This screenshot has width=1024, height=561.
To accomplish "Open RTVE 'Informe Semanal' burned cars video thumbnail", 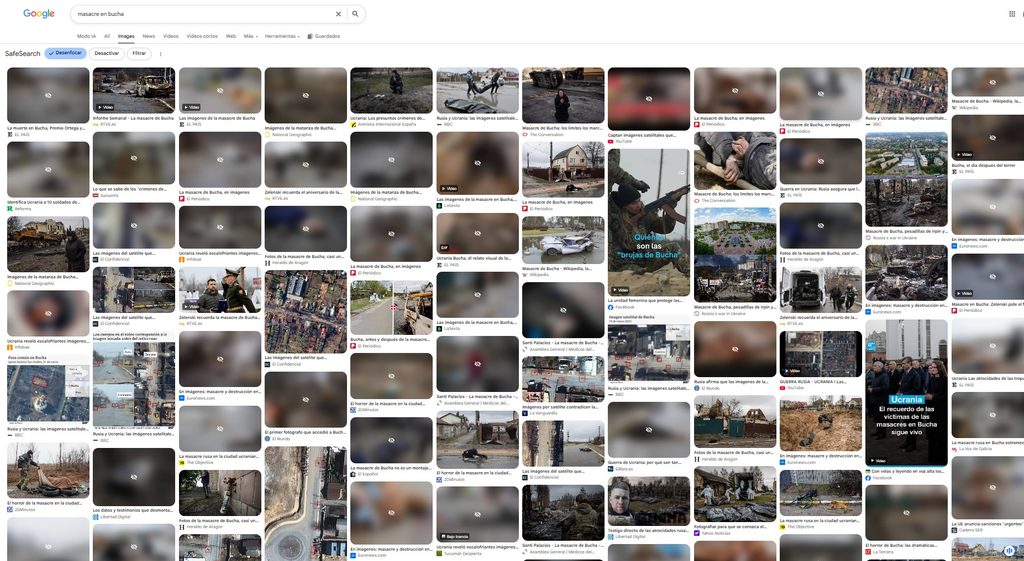I will [134, 90].
